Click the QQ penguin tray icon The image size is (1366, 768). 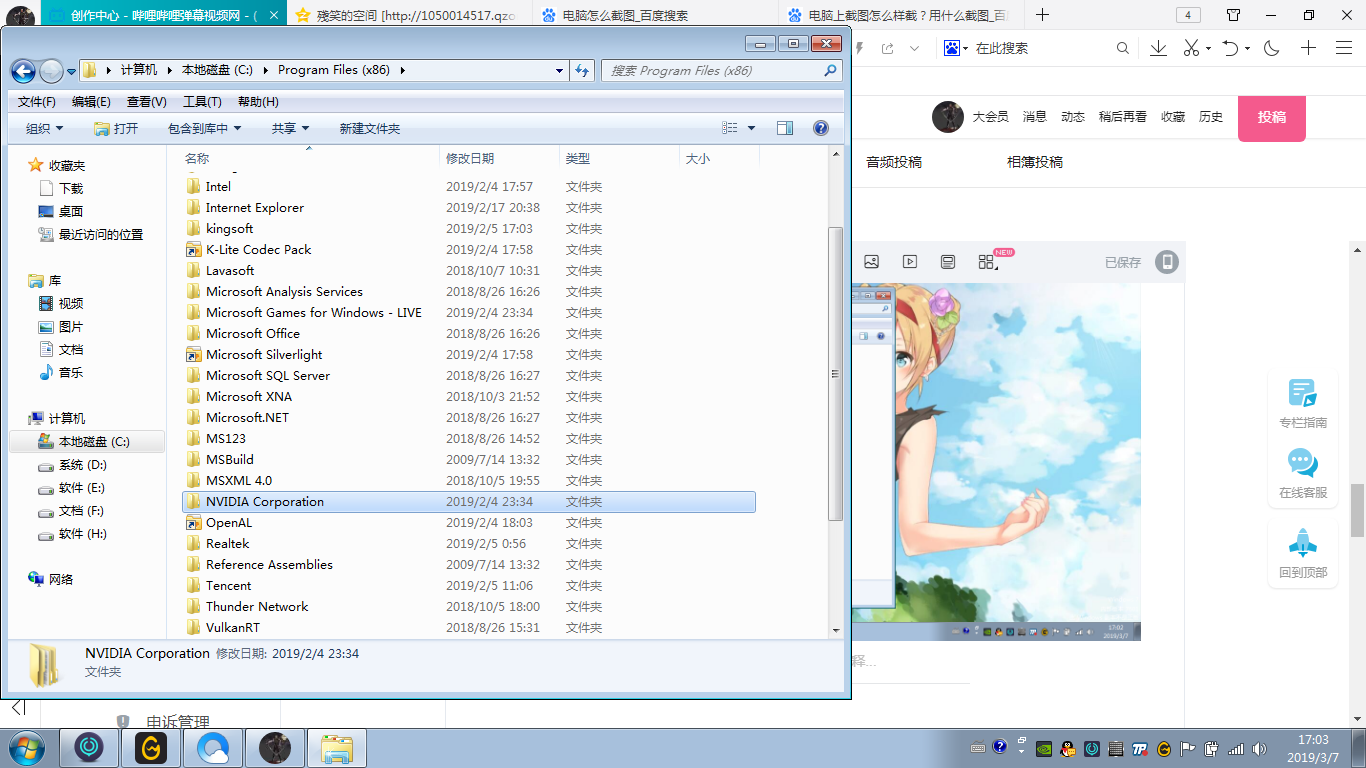(x=1068, y=748)
